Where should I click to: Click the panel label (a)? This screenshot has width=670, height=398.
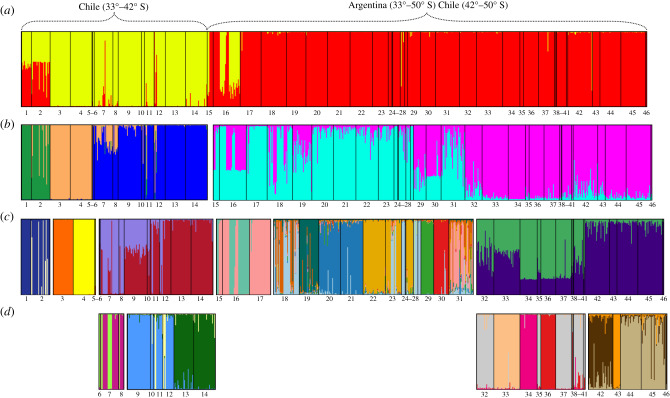click(8, 11)
